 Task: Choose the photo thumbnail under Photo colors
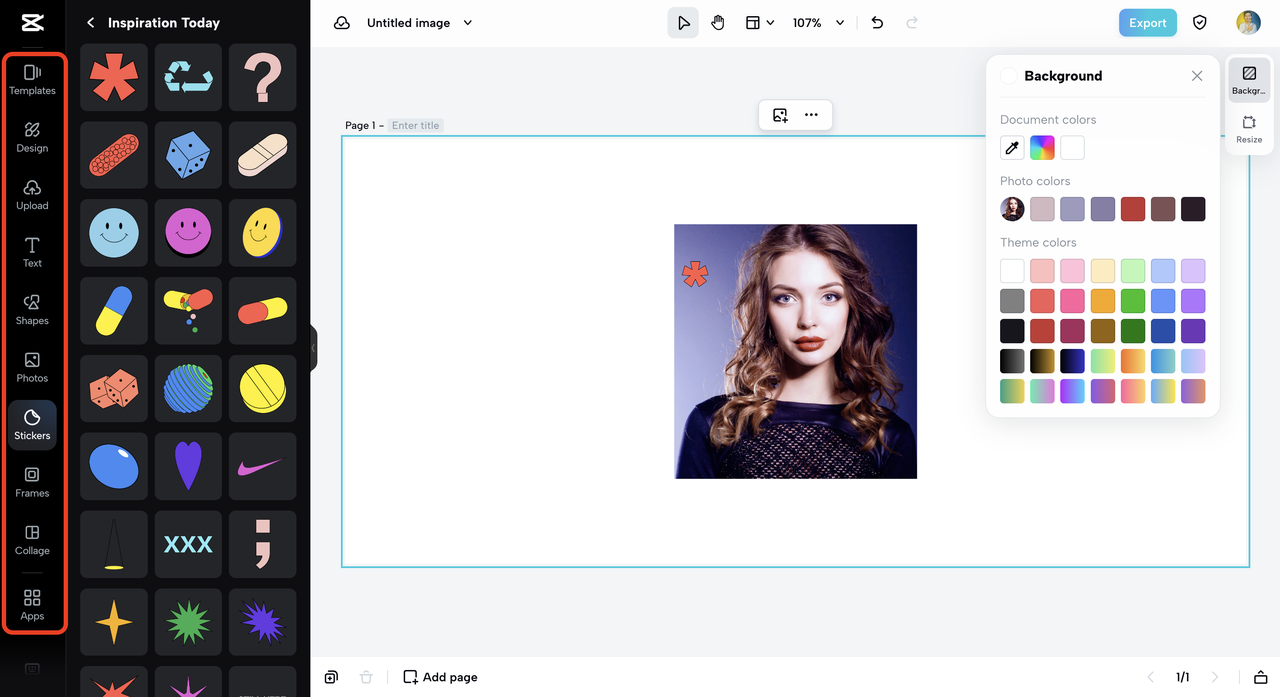click(1012, 209)
